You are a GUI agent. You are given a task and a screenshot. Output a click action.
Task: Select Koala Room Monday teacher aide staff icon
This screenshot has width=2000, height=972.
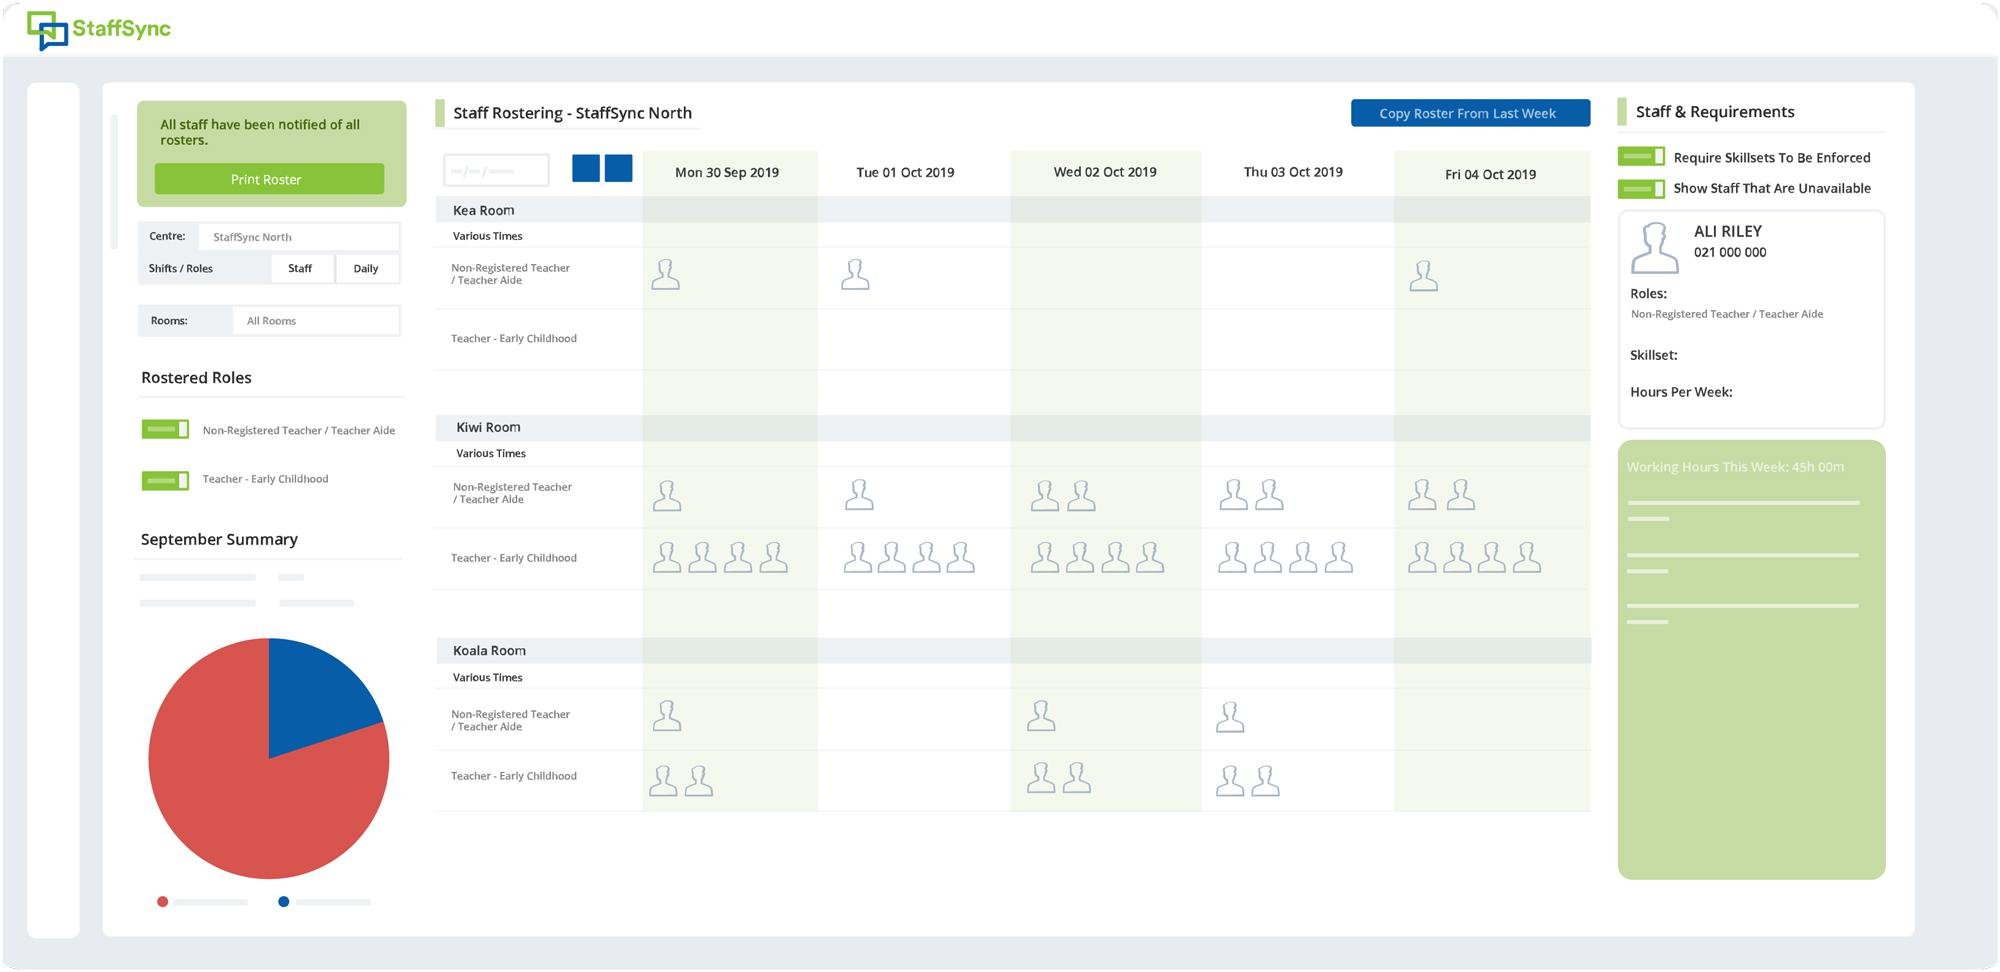(667, 716)
